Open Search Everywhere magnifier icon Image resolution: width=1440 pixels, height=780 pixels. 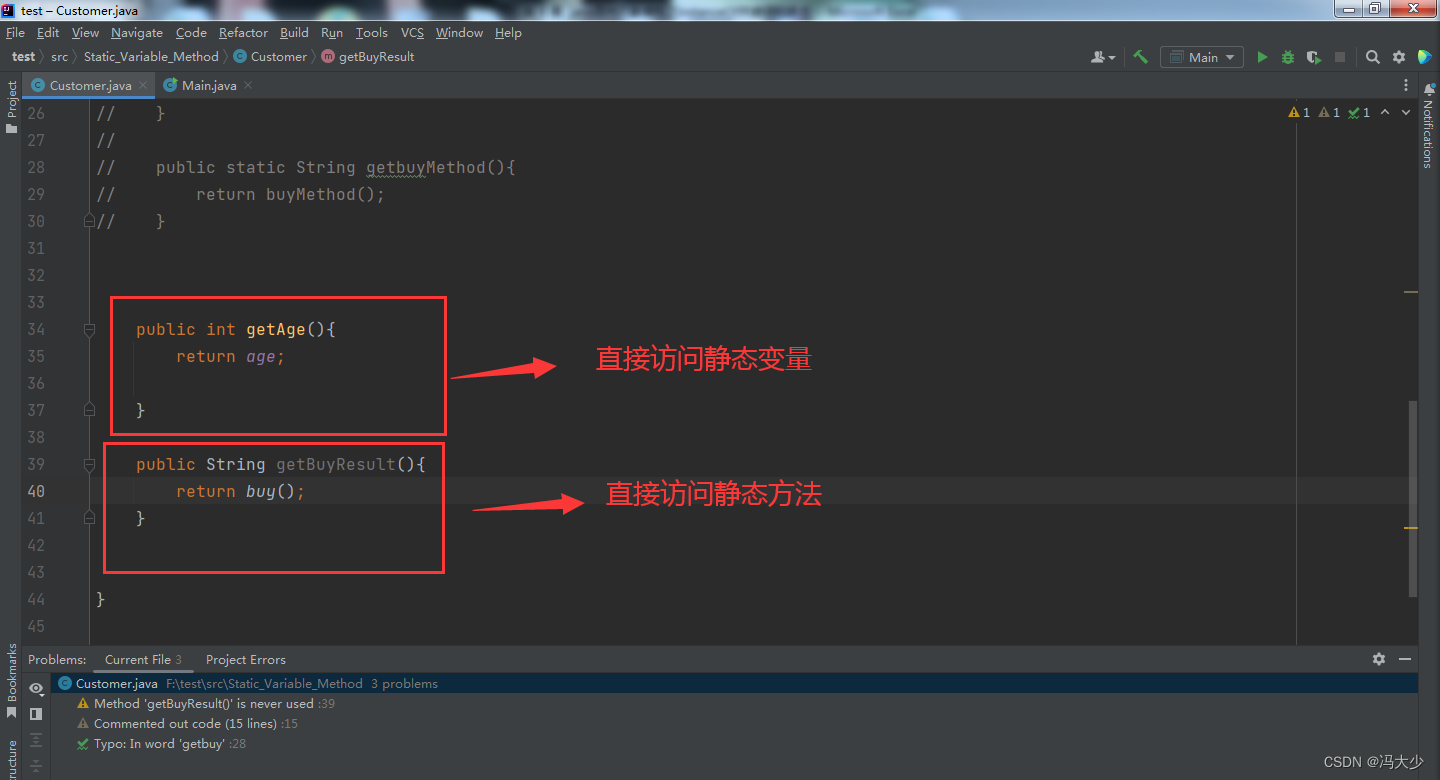coord(1373,57)
